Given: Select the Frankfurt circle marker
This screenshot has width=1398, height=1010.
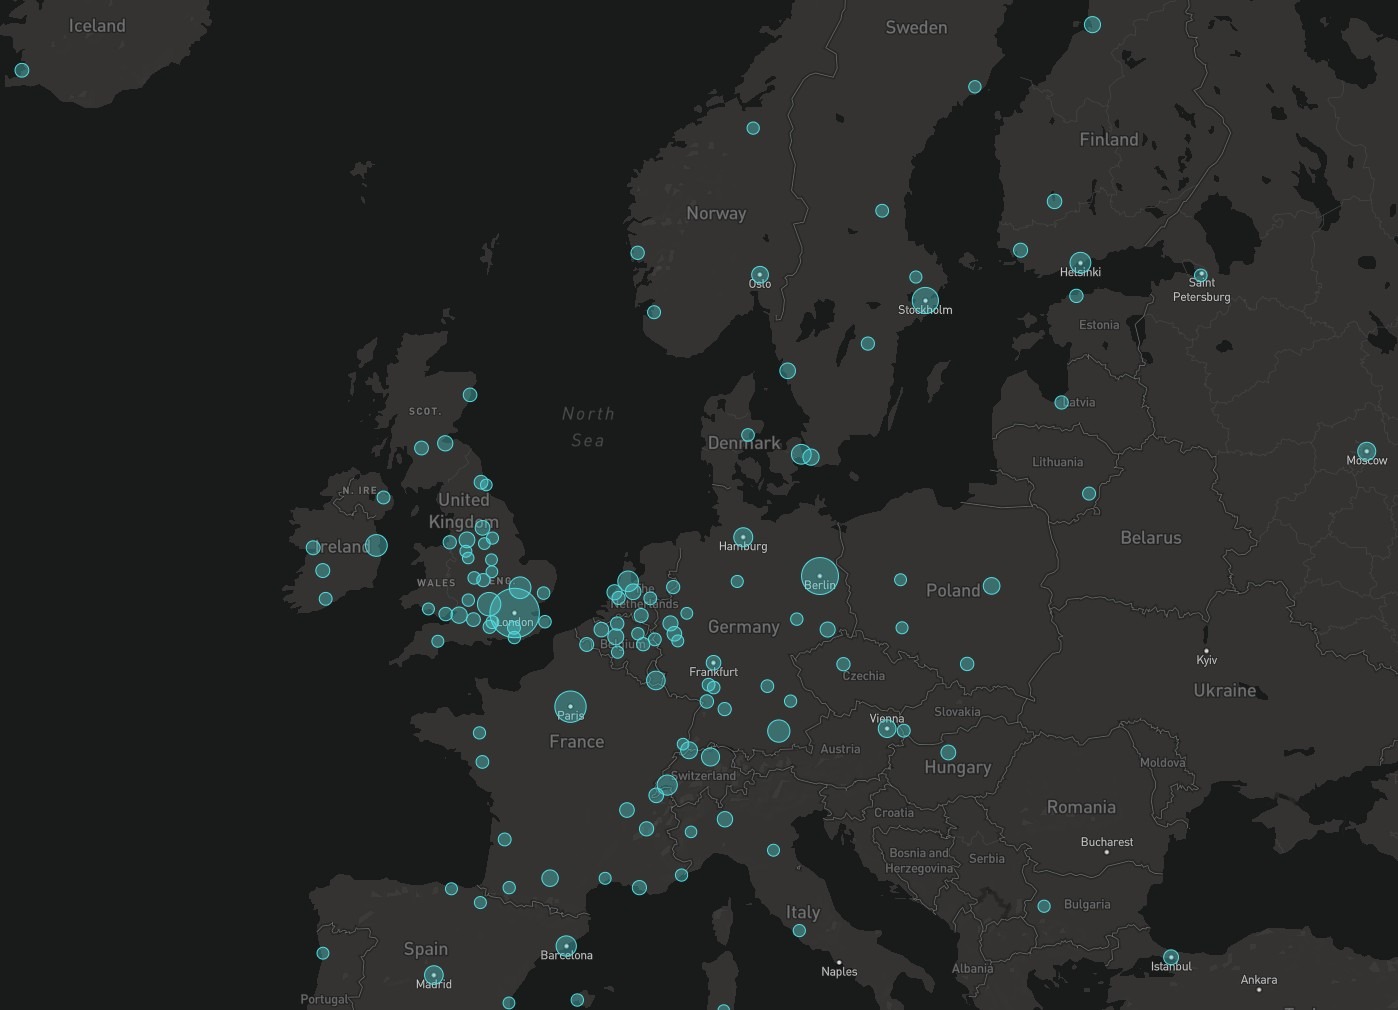Looking at the screenshot, I should 713,662.
